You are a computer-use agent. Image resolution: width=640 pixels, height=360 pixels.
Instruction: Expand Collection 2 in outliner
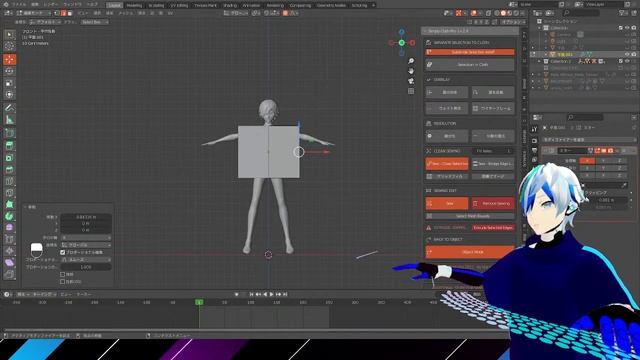(x=540, y=61)
